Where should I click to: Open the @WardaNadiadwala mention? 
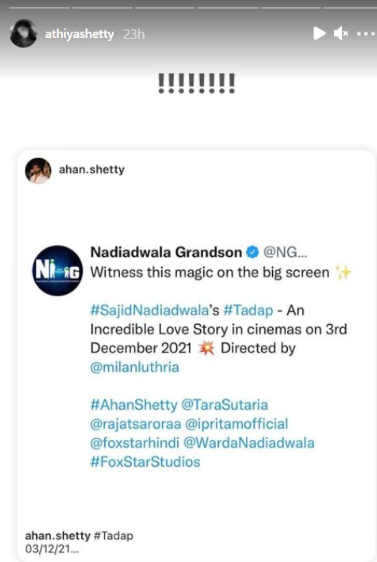tap(249, 443)
